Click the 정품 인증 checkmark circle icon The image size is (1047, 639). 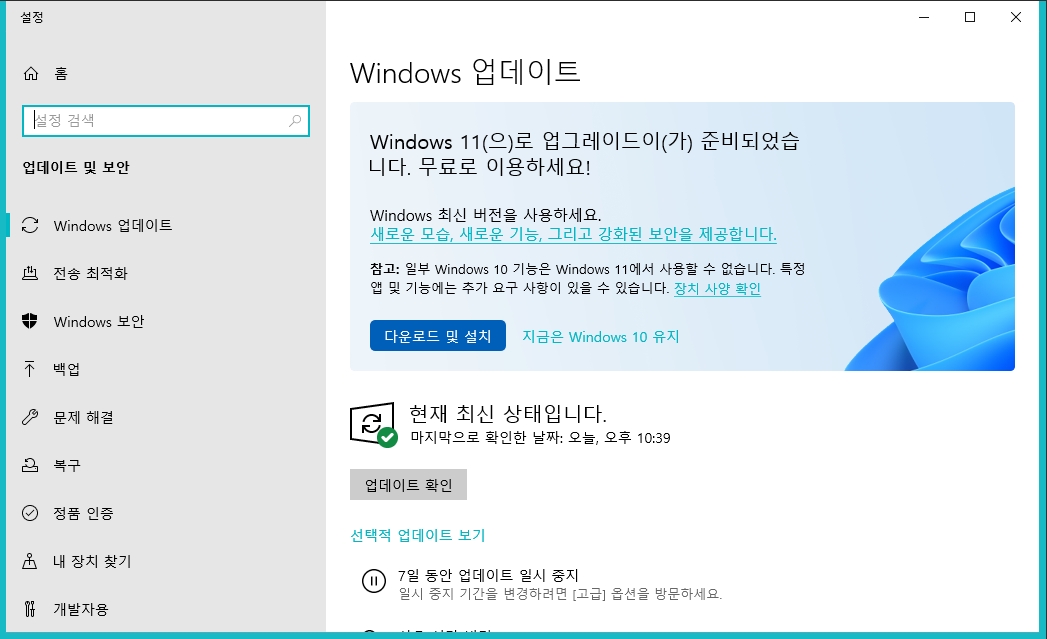coord(30,513)
